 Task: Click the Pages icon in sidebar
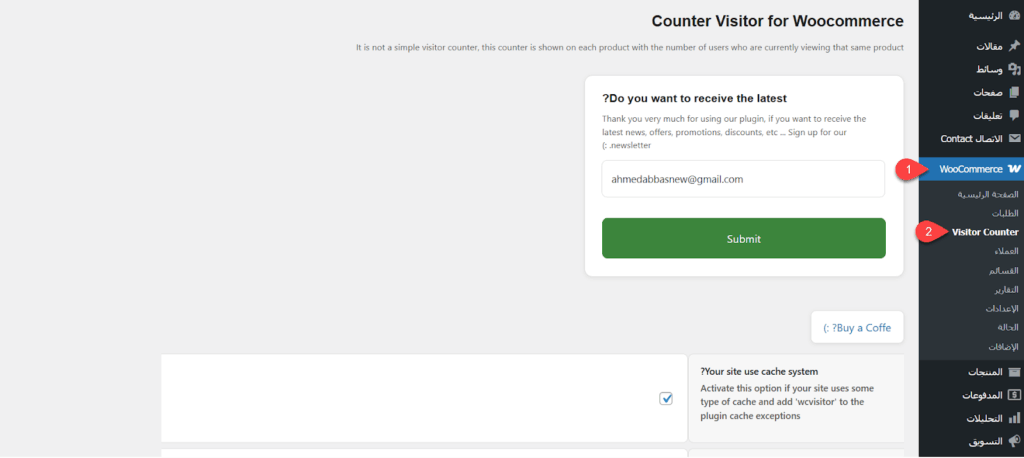click(x=1014, y=92)
